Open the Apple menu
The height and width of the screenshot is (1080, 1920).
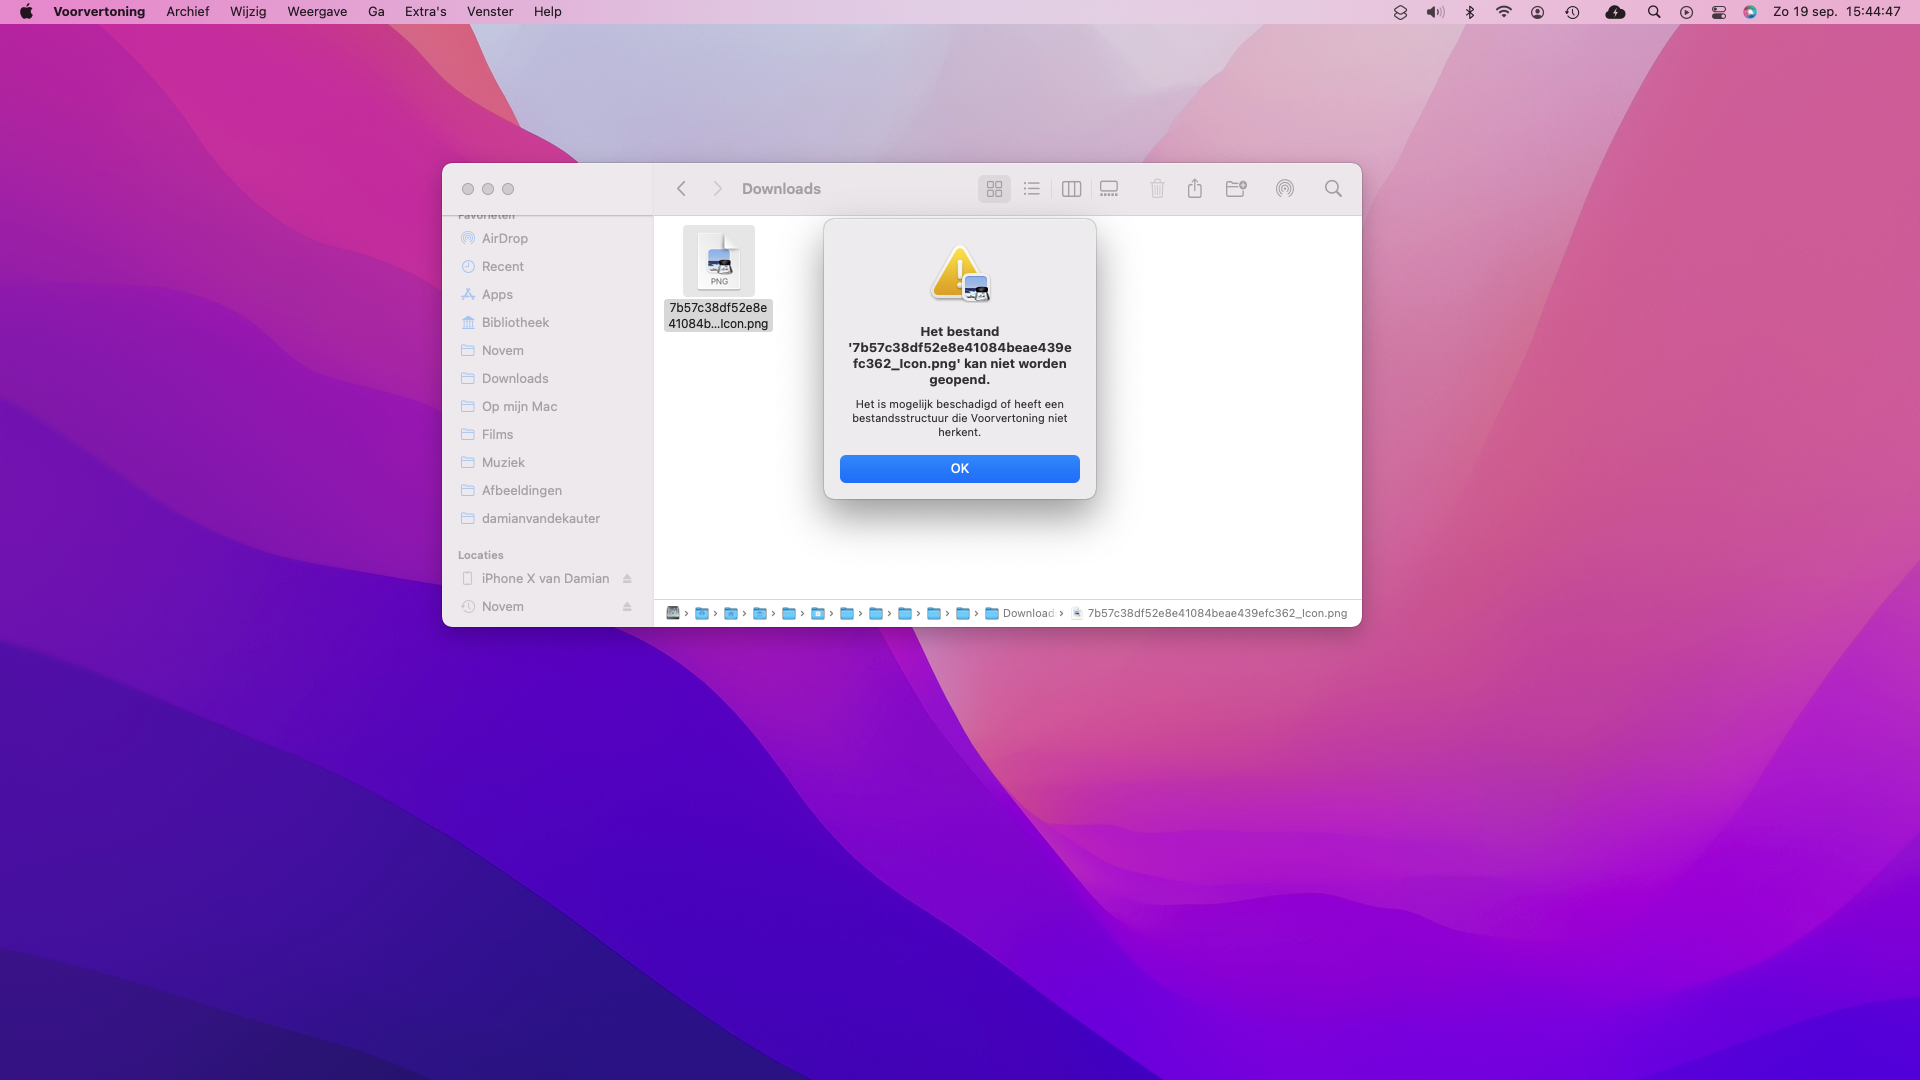point(26,12)
